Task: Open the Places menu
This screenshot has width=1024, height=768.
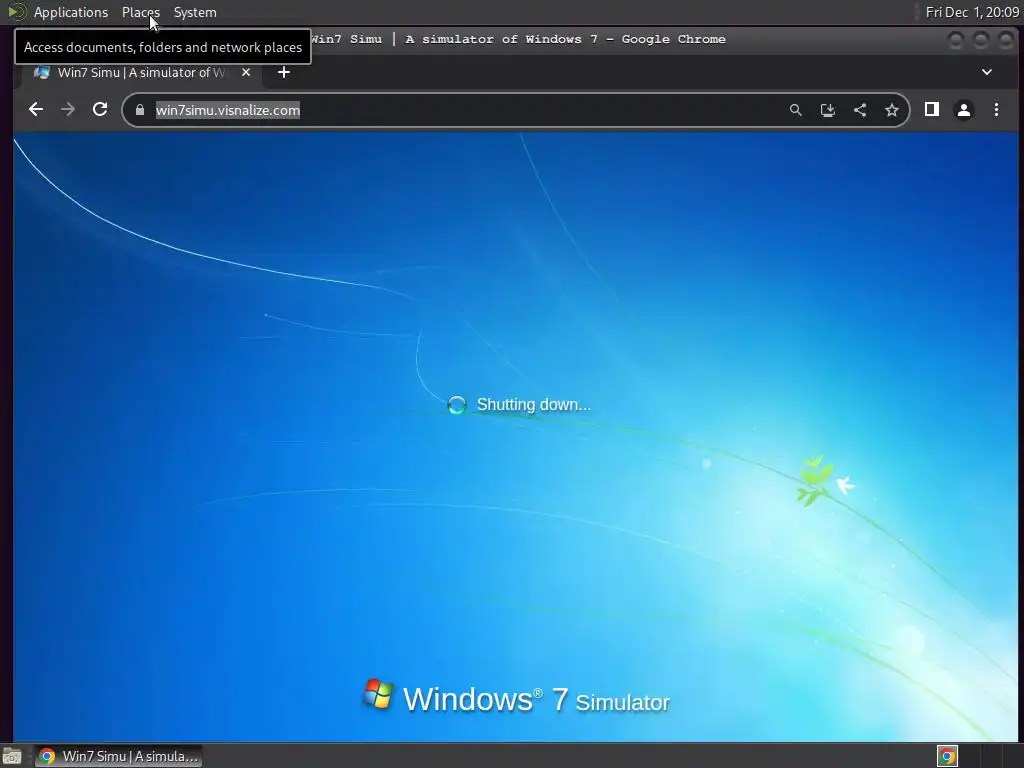Action: click(140, 12)
